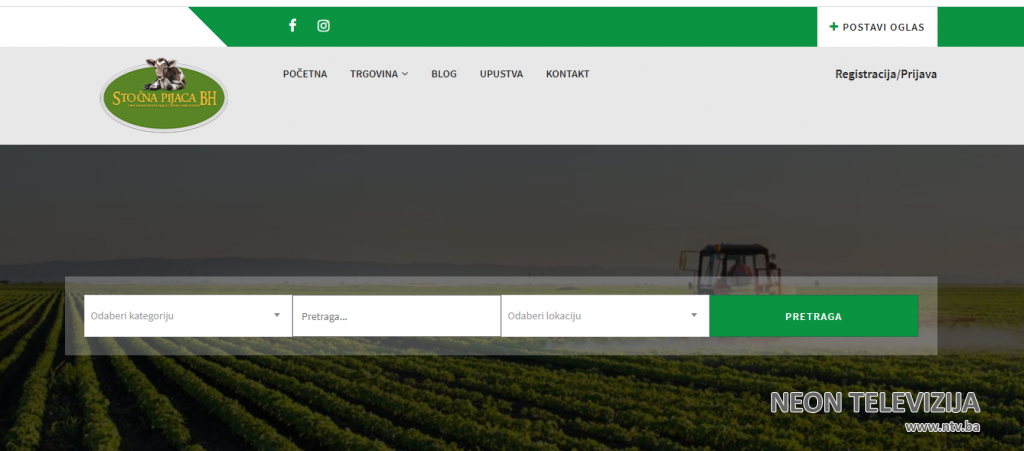Screen dimensions: 1024x451
Task: Open the Odaberi lokaciju dropdown
Action: (596, 316)
